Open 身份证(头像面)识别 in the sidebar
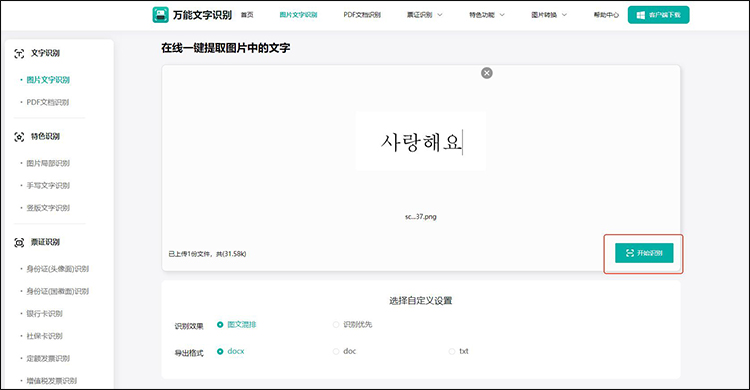The image size is (750, 390). click(x=57, y=269)
